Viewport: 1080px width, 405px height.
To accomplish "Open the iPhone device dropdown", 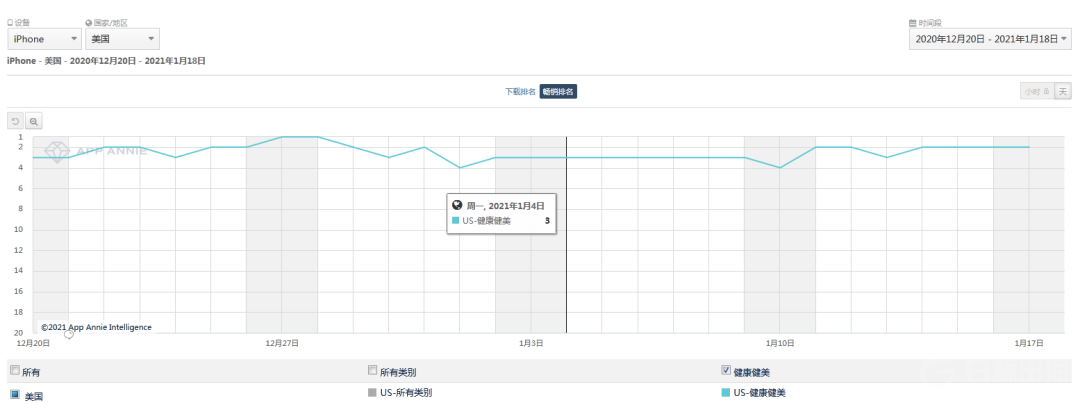I will click(45, 39).
